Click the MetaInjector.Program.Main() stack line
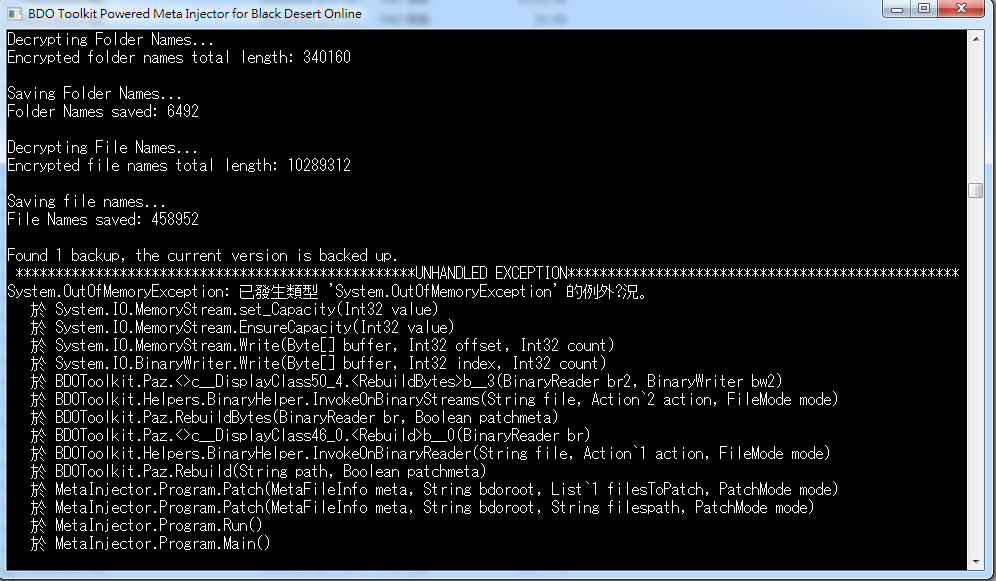Viewport: 996px width, 581px height. pos(162,543)
